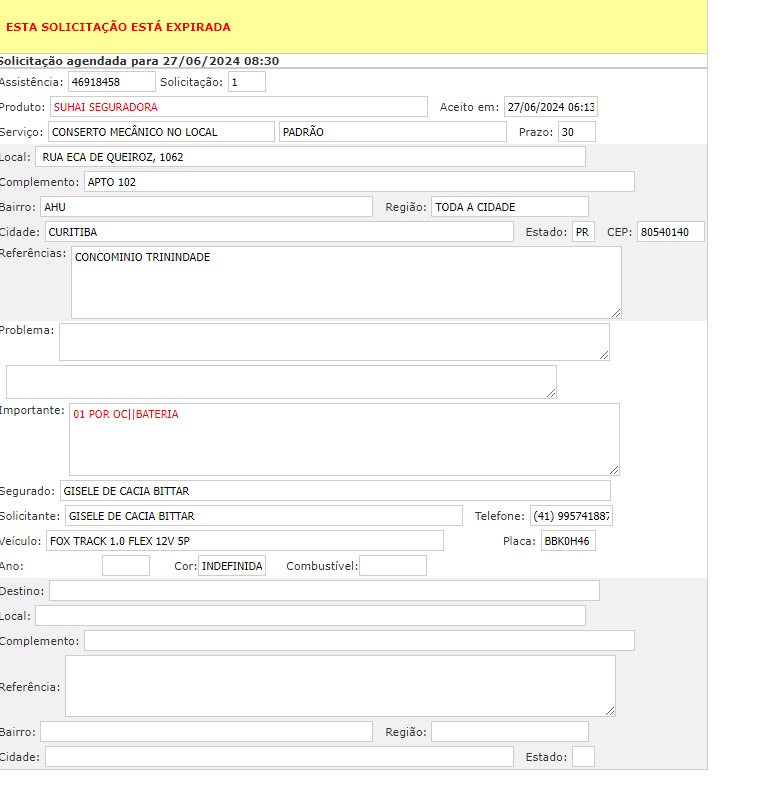This screenshot has height=801, width=774.
Task: Click the Cor field INDEFINIDA
Action: click(x=232, y=566)
